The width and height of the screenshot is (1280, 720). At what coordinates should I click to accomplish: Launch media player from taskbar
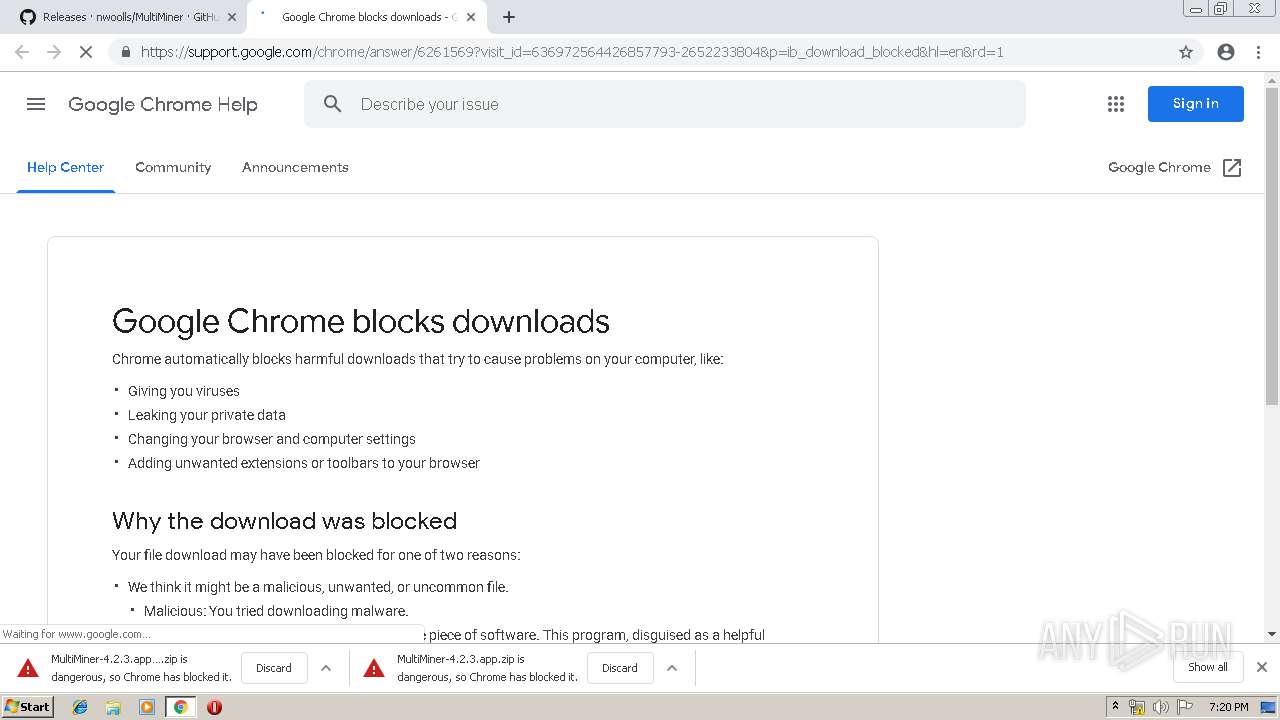pyautogui.click(x=147, y=707)
